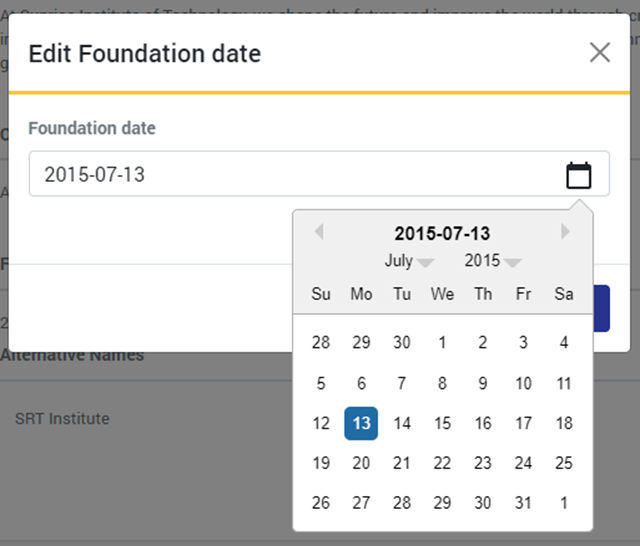The image size is (640, 546).
Task: Pick July 1 in the calendar
Action: pos(442,343)
